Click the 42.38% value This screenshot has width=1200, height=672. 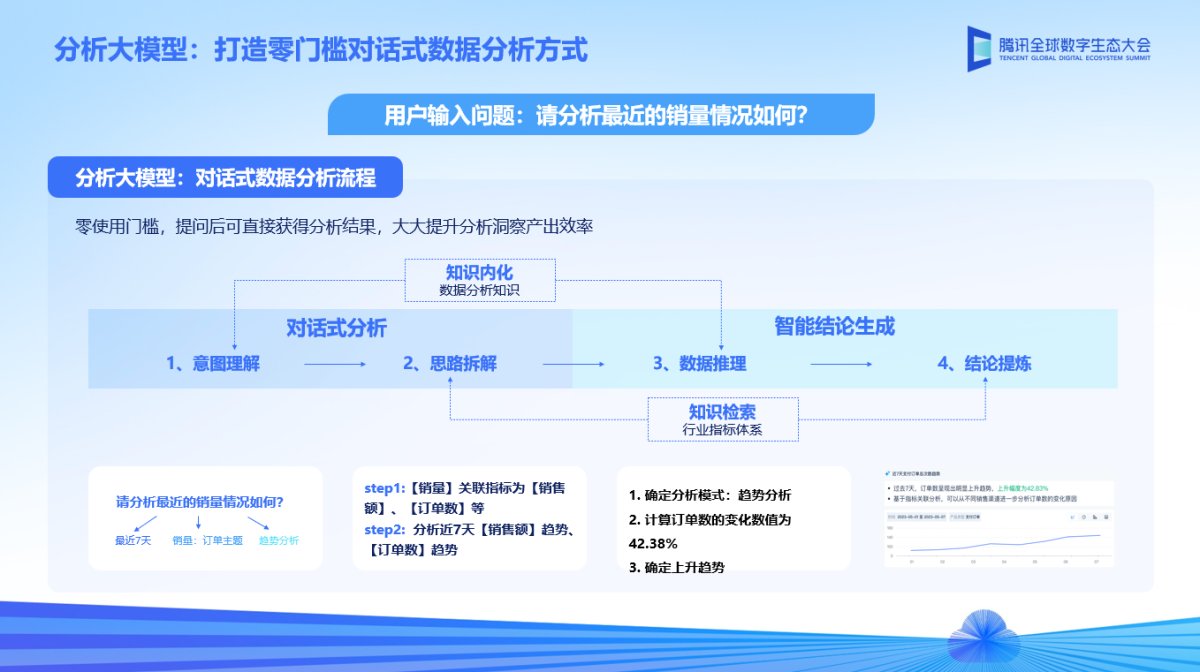[653, 543]
